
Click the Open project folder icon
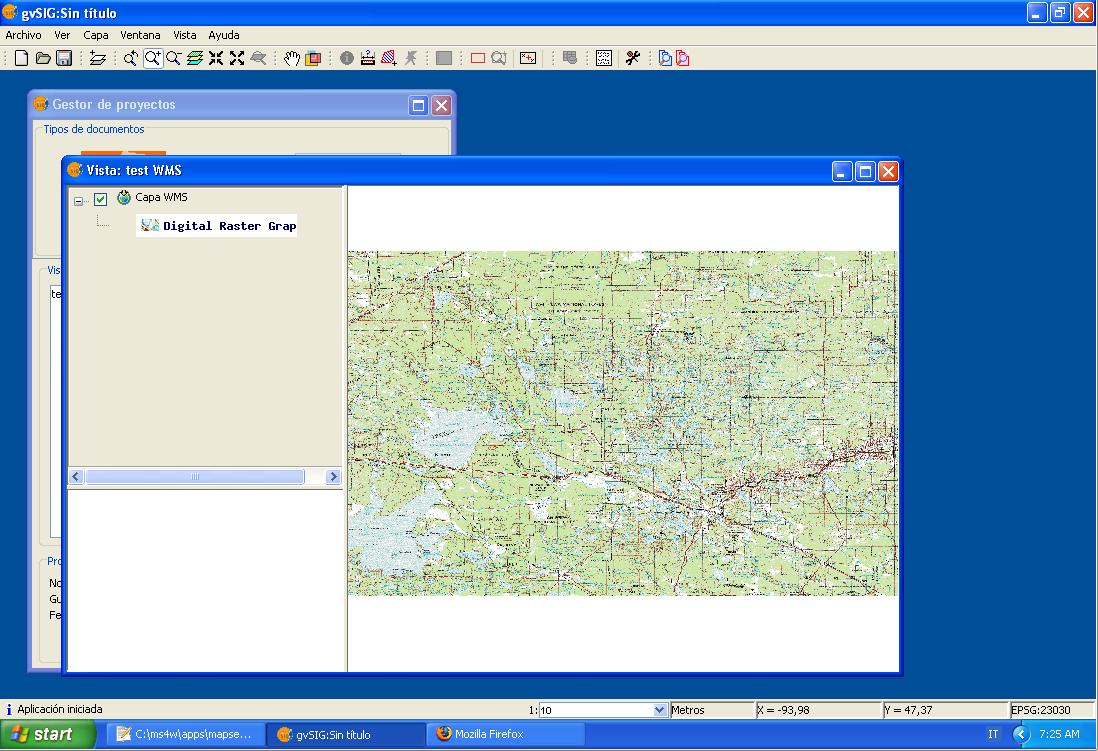click(43, 58)
